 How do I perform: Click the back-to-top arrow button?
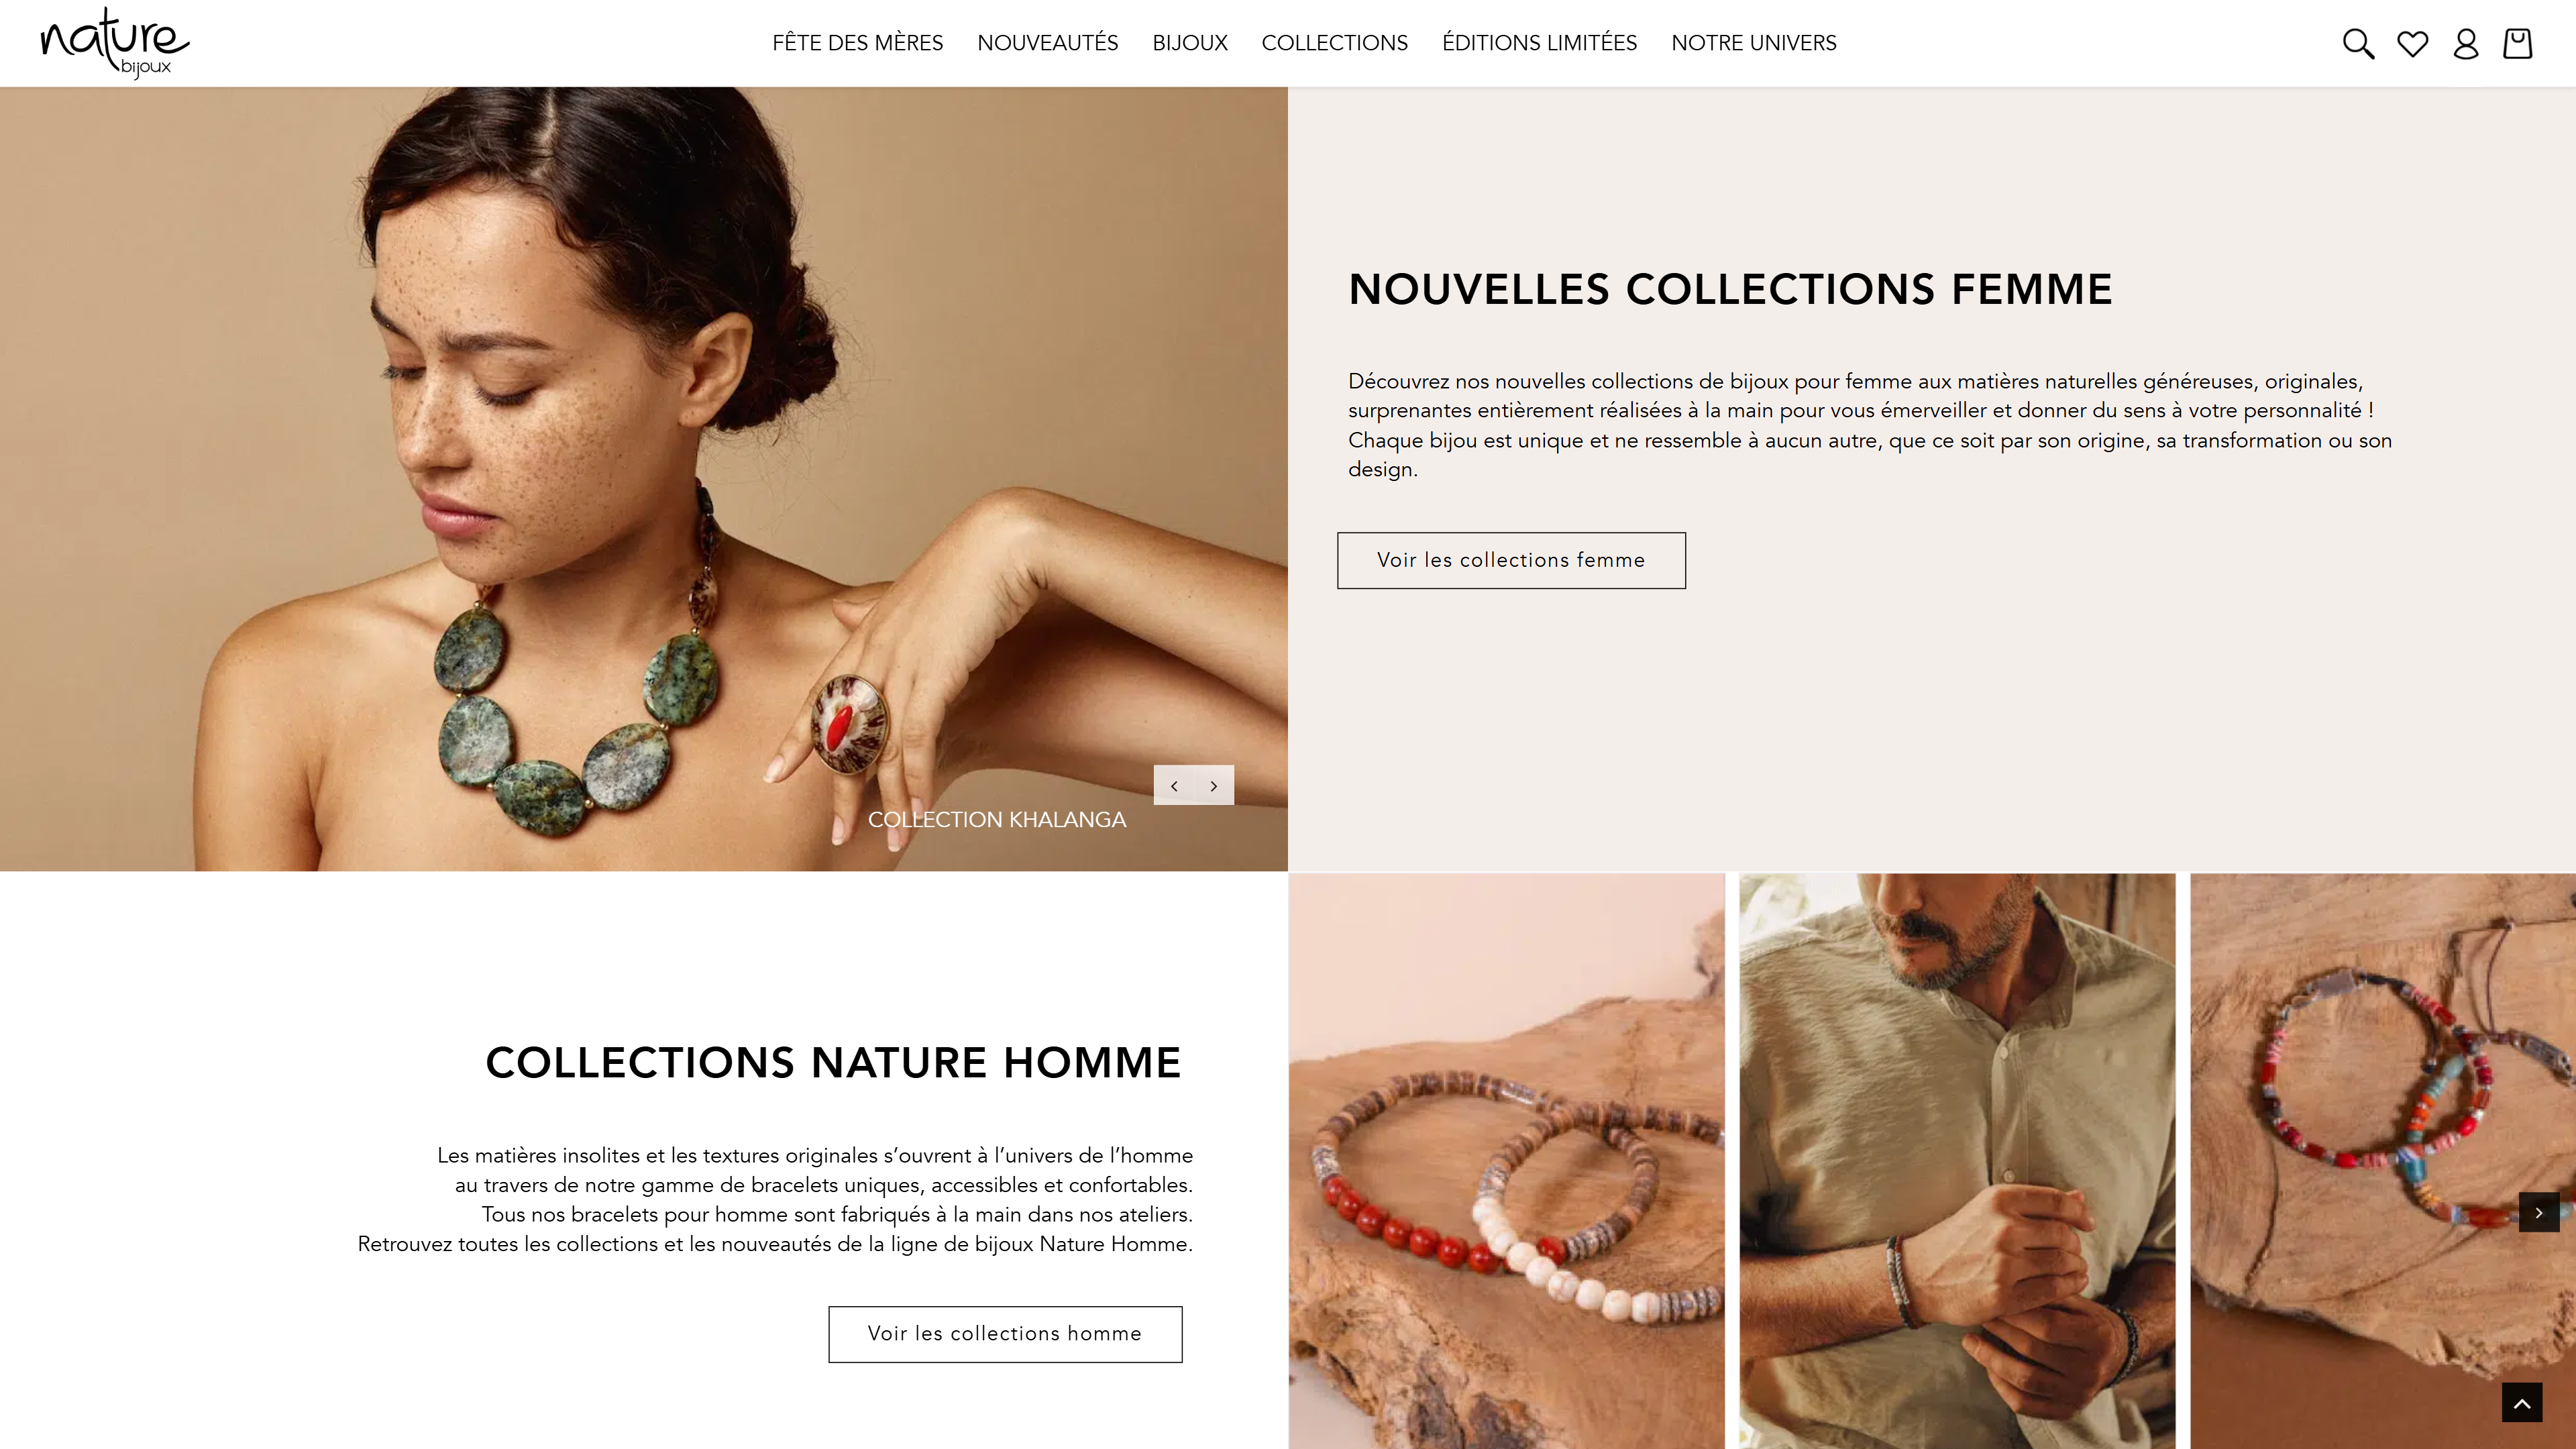click(x=2521, y=1402)
